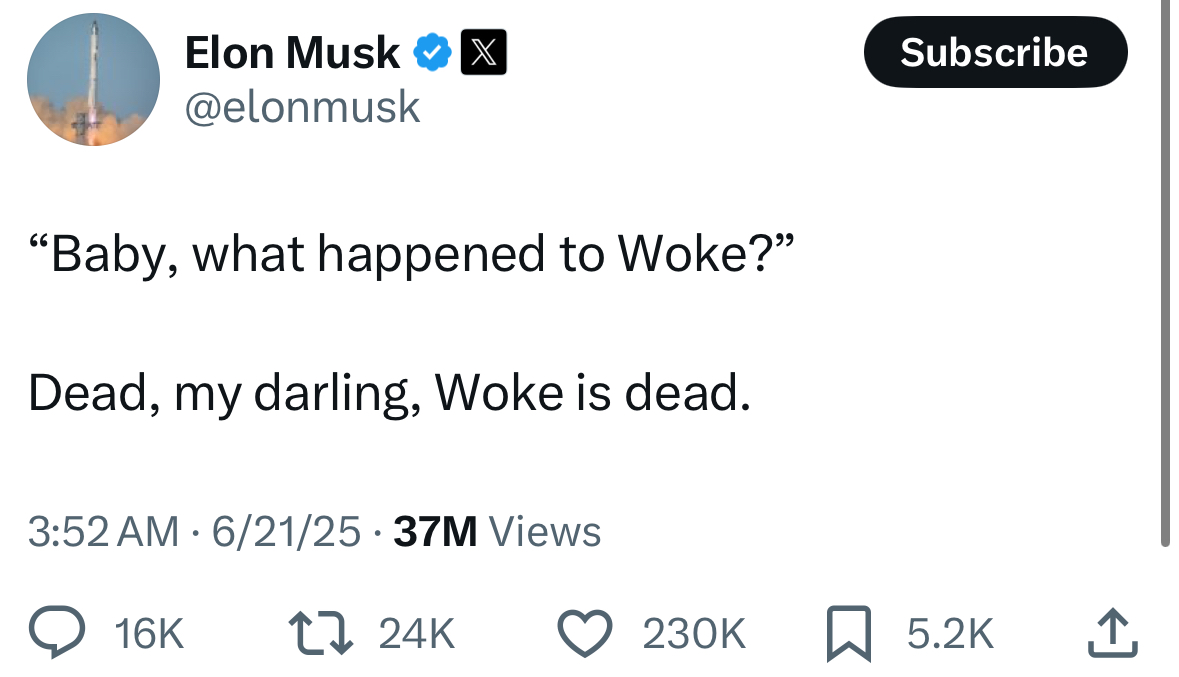This screenshot has width=1179, height=677.
Task: Open the Elon Musk profile name
Action: (x=292, y=53)
